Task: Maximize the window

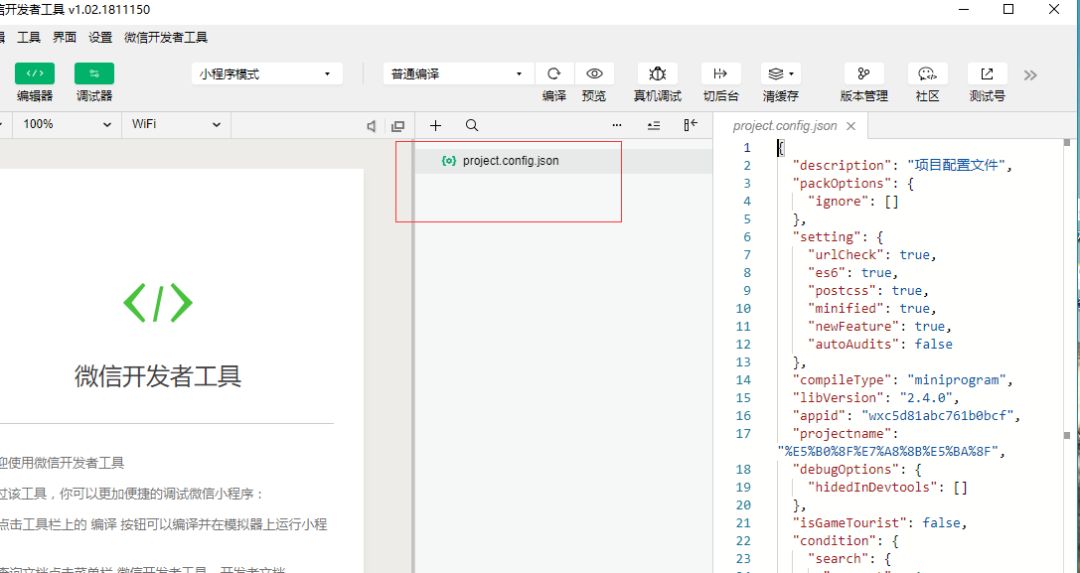Action: click(x=1008, y=9)
